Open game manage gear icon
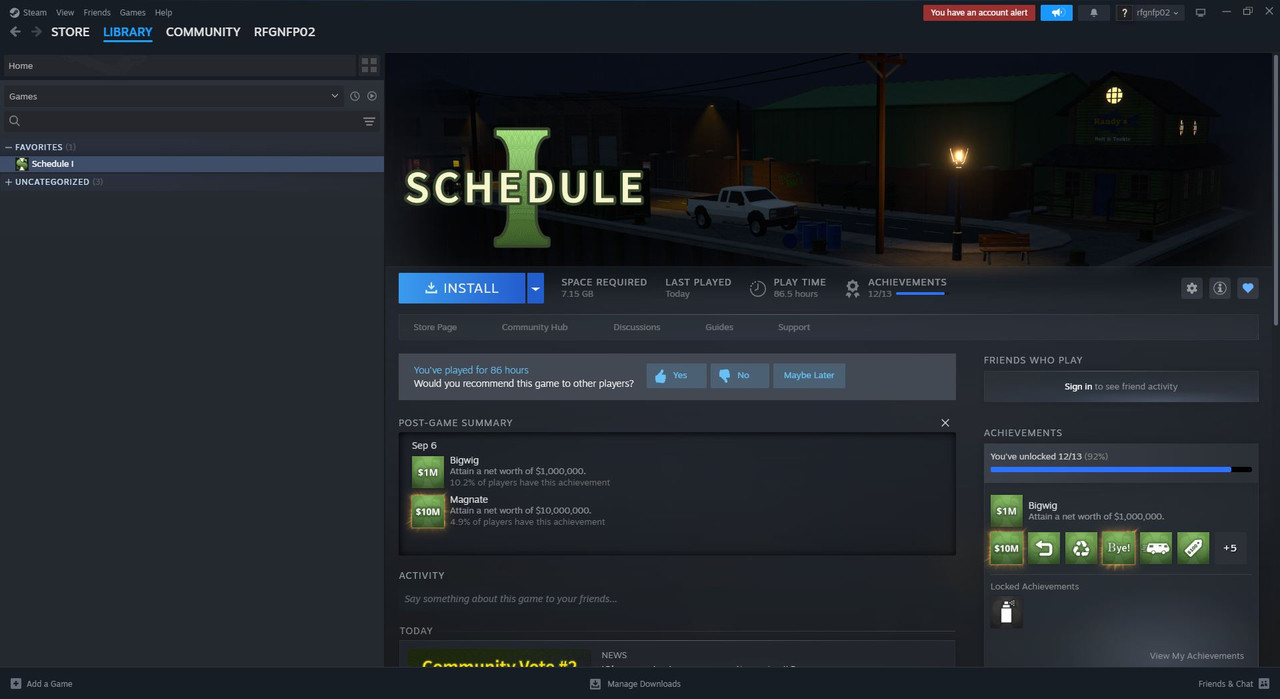This screenshot has height=699, width=1280. point(1191,288)
